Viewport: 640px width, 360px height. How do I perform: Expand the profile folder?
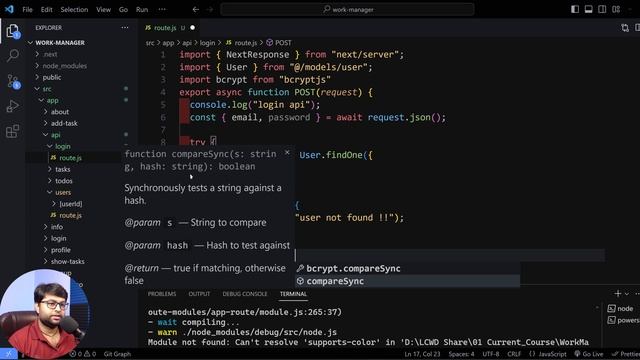coord(60,250)
